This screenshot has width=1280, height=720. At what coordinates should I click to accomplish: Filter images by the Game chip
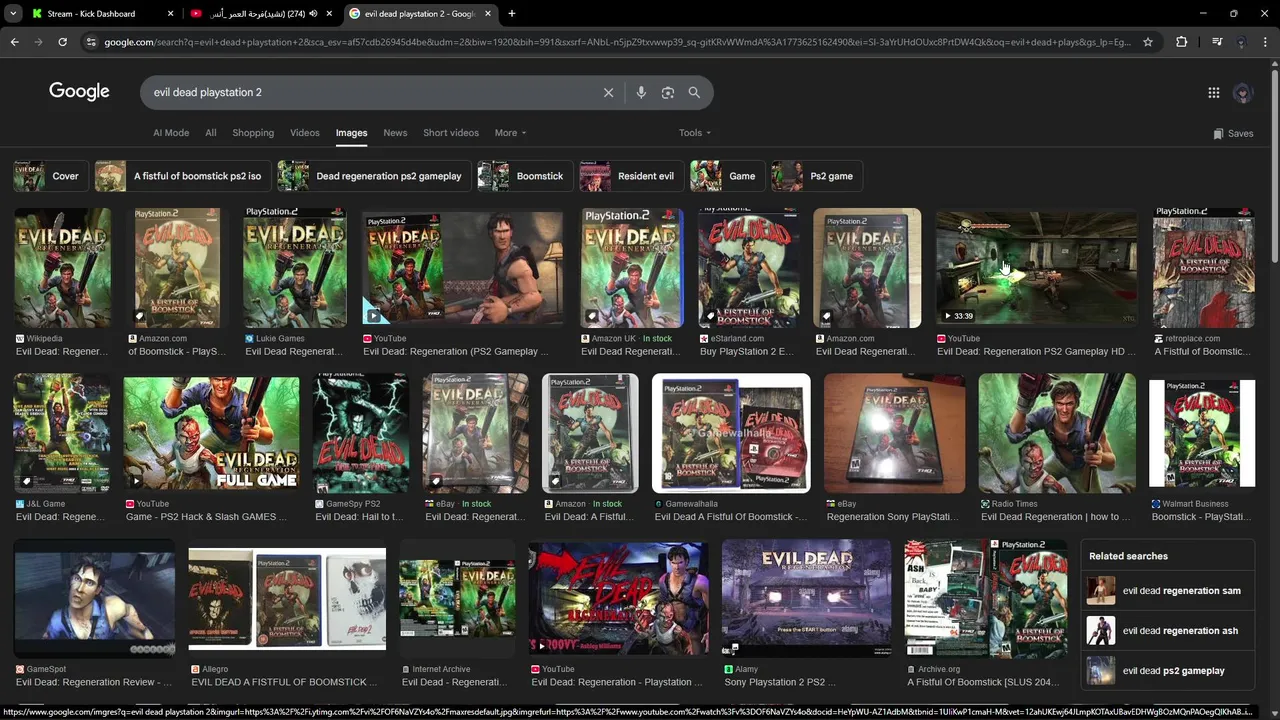coord(727,176)
